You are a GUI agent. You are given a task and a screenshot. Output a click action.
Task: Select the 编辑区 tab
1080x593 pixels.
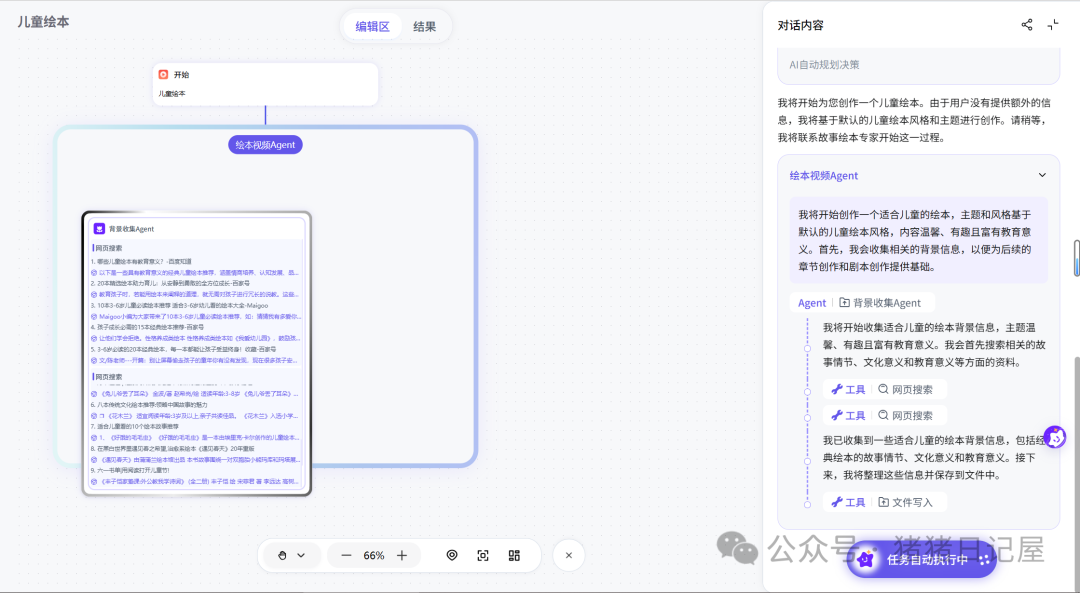click(371, 26)
